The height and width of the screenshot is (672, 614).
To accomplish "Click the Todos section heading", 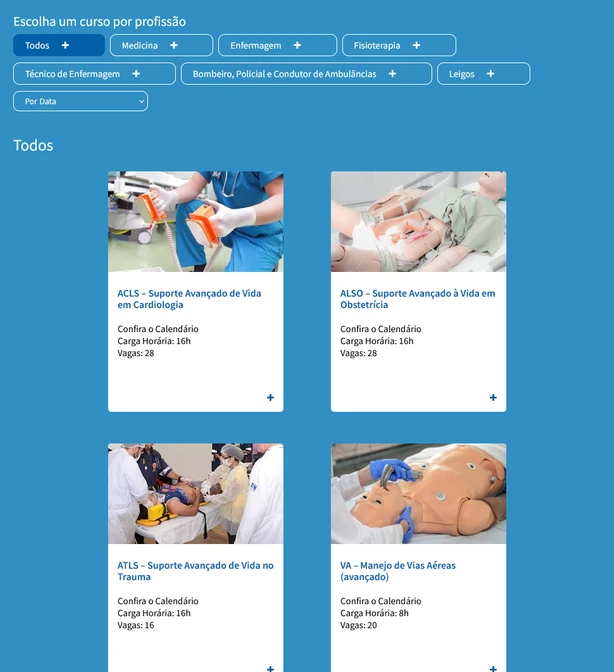I will click(33, 145).
